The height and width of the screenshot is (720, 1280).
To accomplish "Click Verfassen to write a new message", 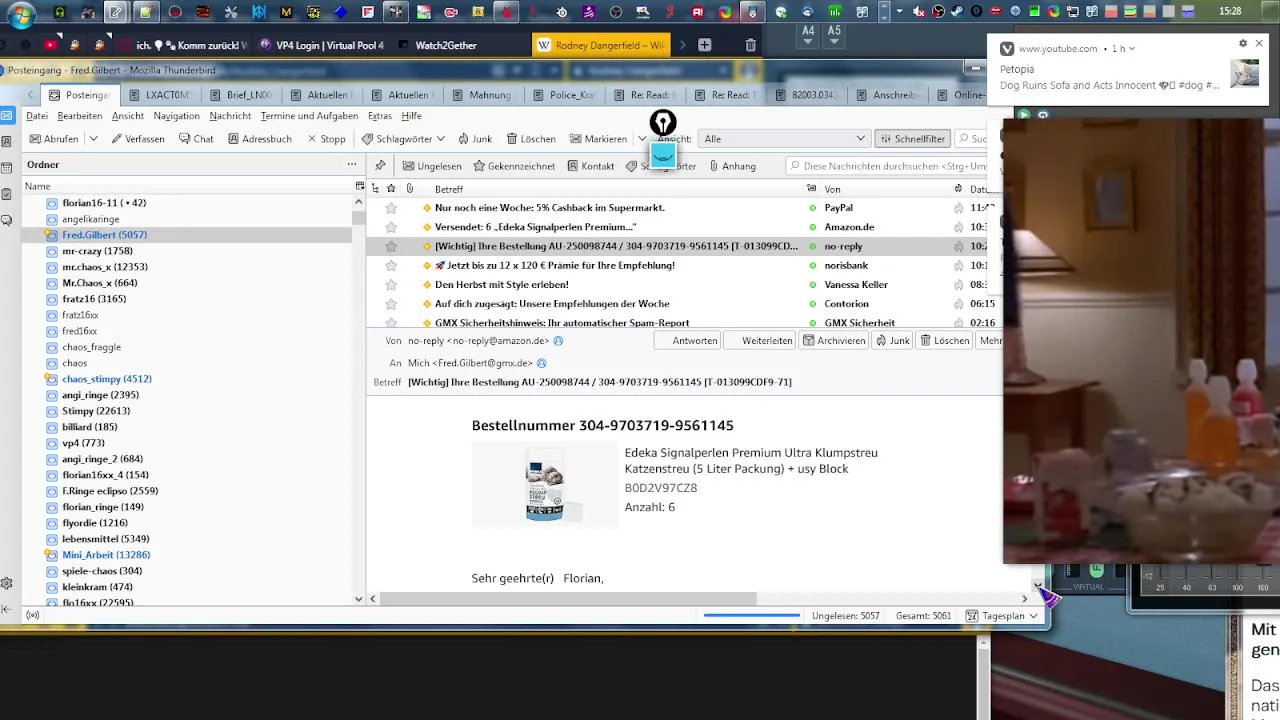I will pyautogui.click(x=138, y=139).
